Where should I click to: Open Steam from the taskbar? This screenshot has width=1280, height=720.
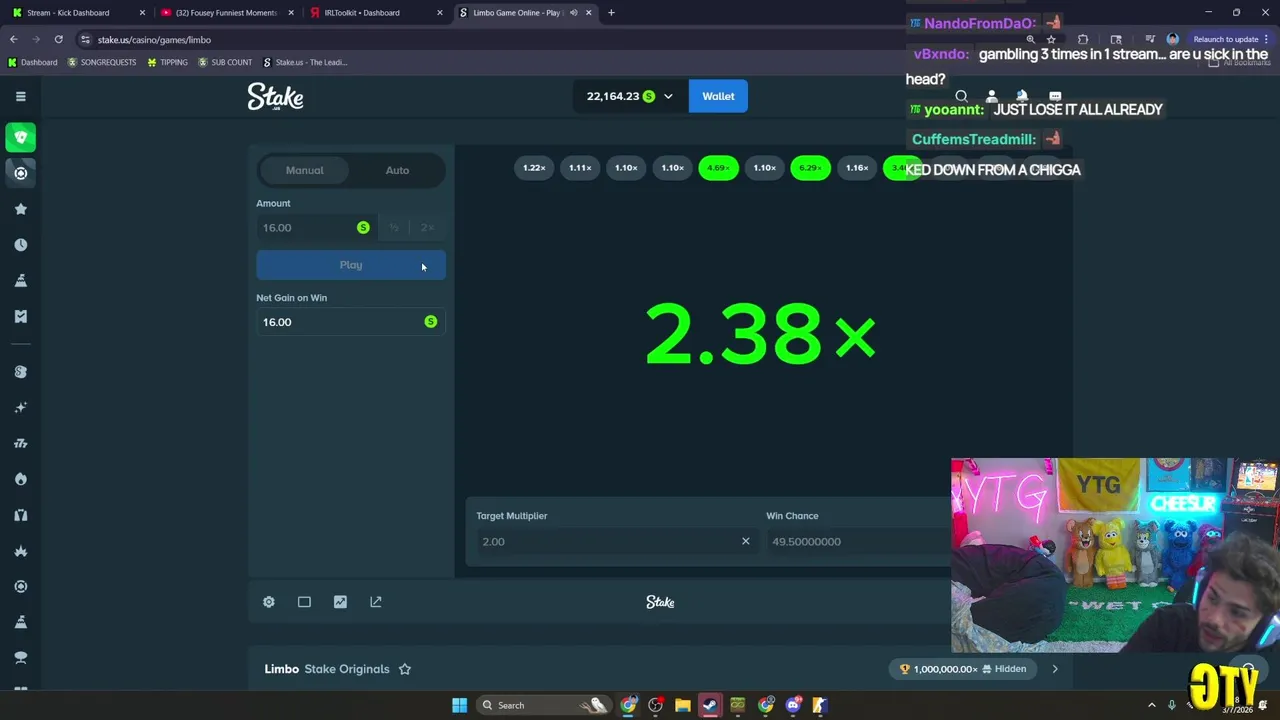point(709,705)
